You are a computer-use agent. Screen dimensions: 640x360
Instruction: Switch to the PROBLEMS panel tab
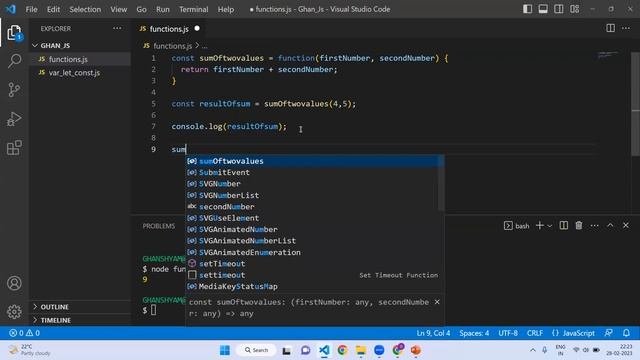coord(159,226)
